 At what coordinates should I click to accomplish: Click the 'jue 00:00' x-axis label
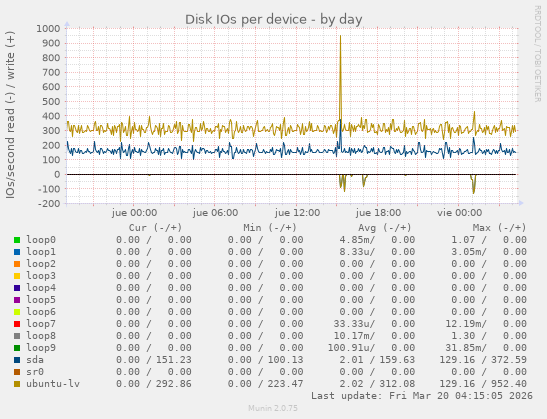tap(134, 213)
